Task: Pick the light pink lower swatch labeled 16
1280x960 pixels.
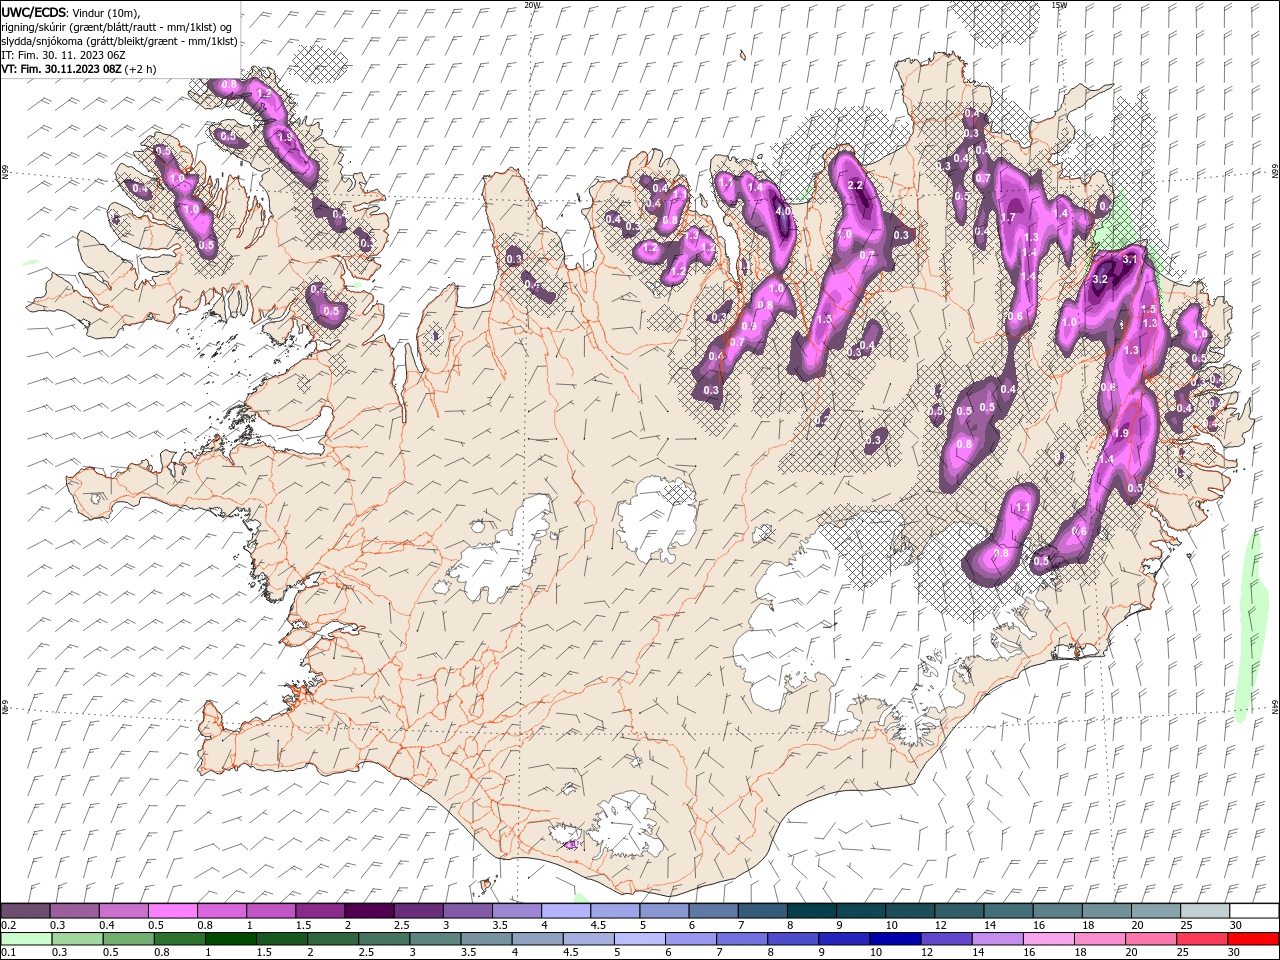Action: 1048,939
